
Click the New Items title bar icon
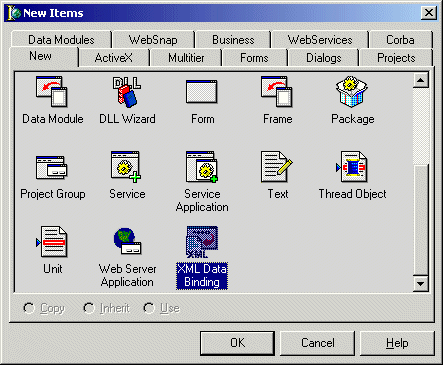pos(14,13)
